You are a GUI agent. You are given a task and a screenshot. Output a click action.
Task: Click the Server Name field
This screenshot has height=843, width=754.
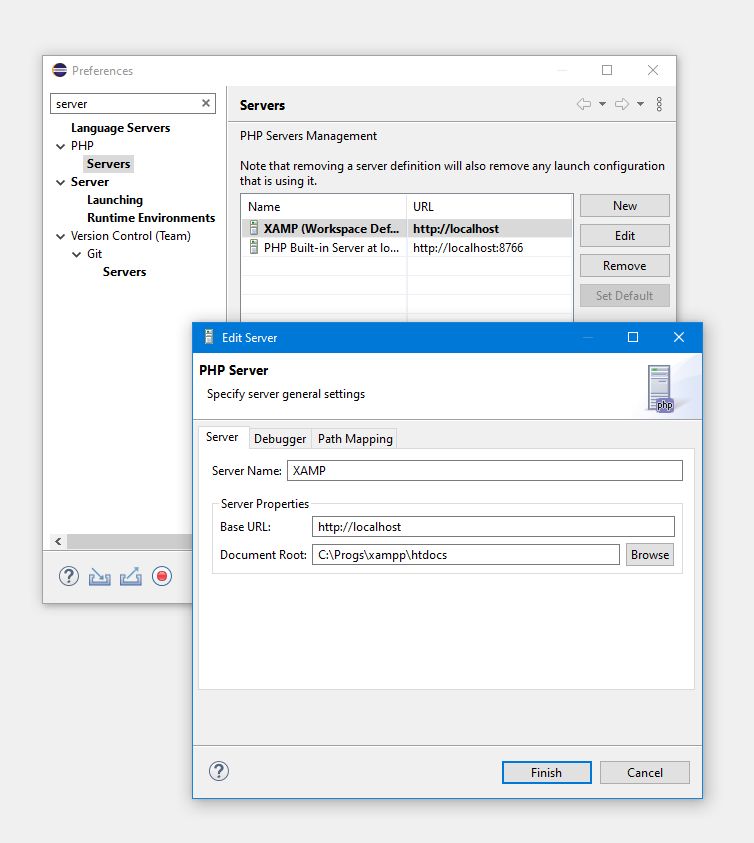(x=485, y=470)
